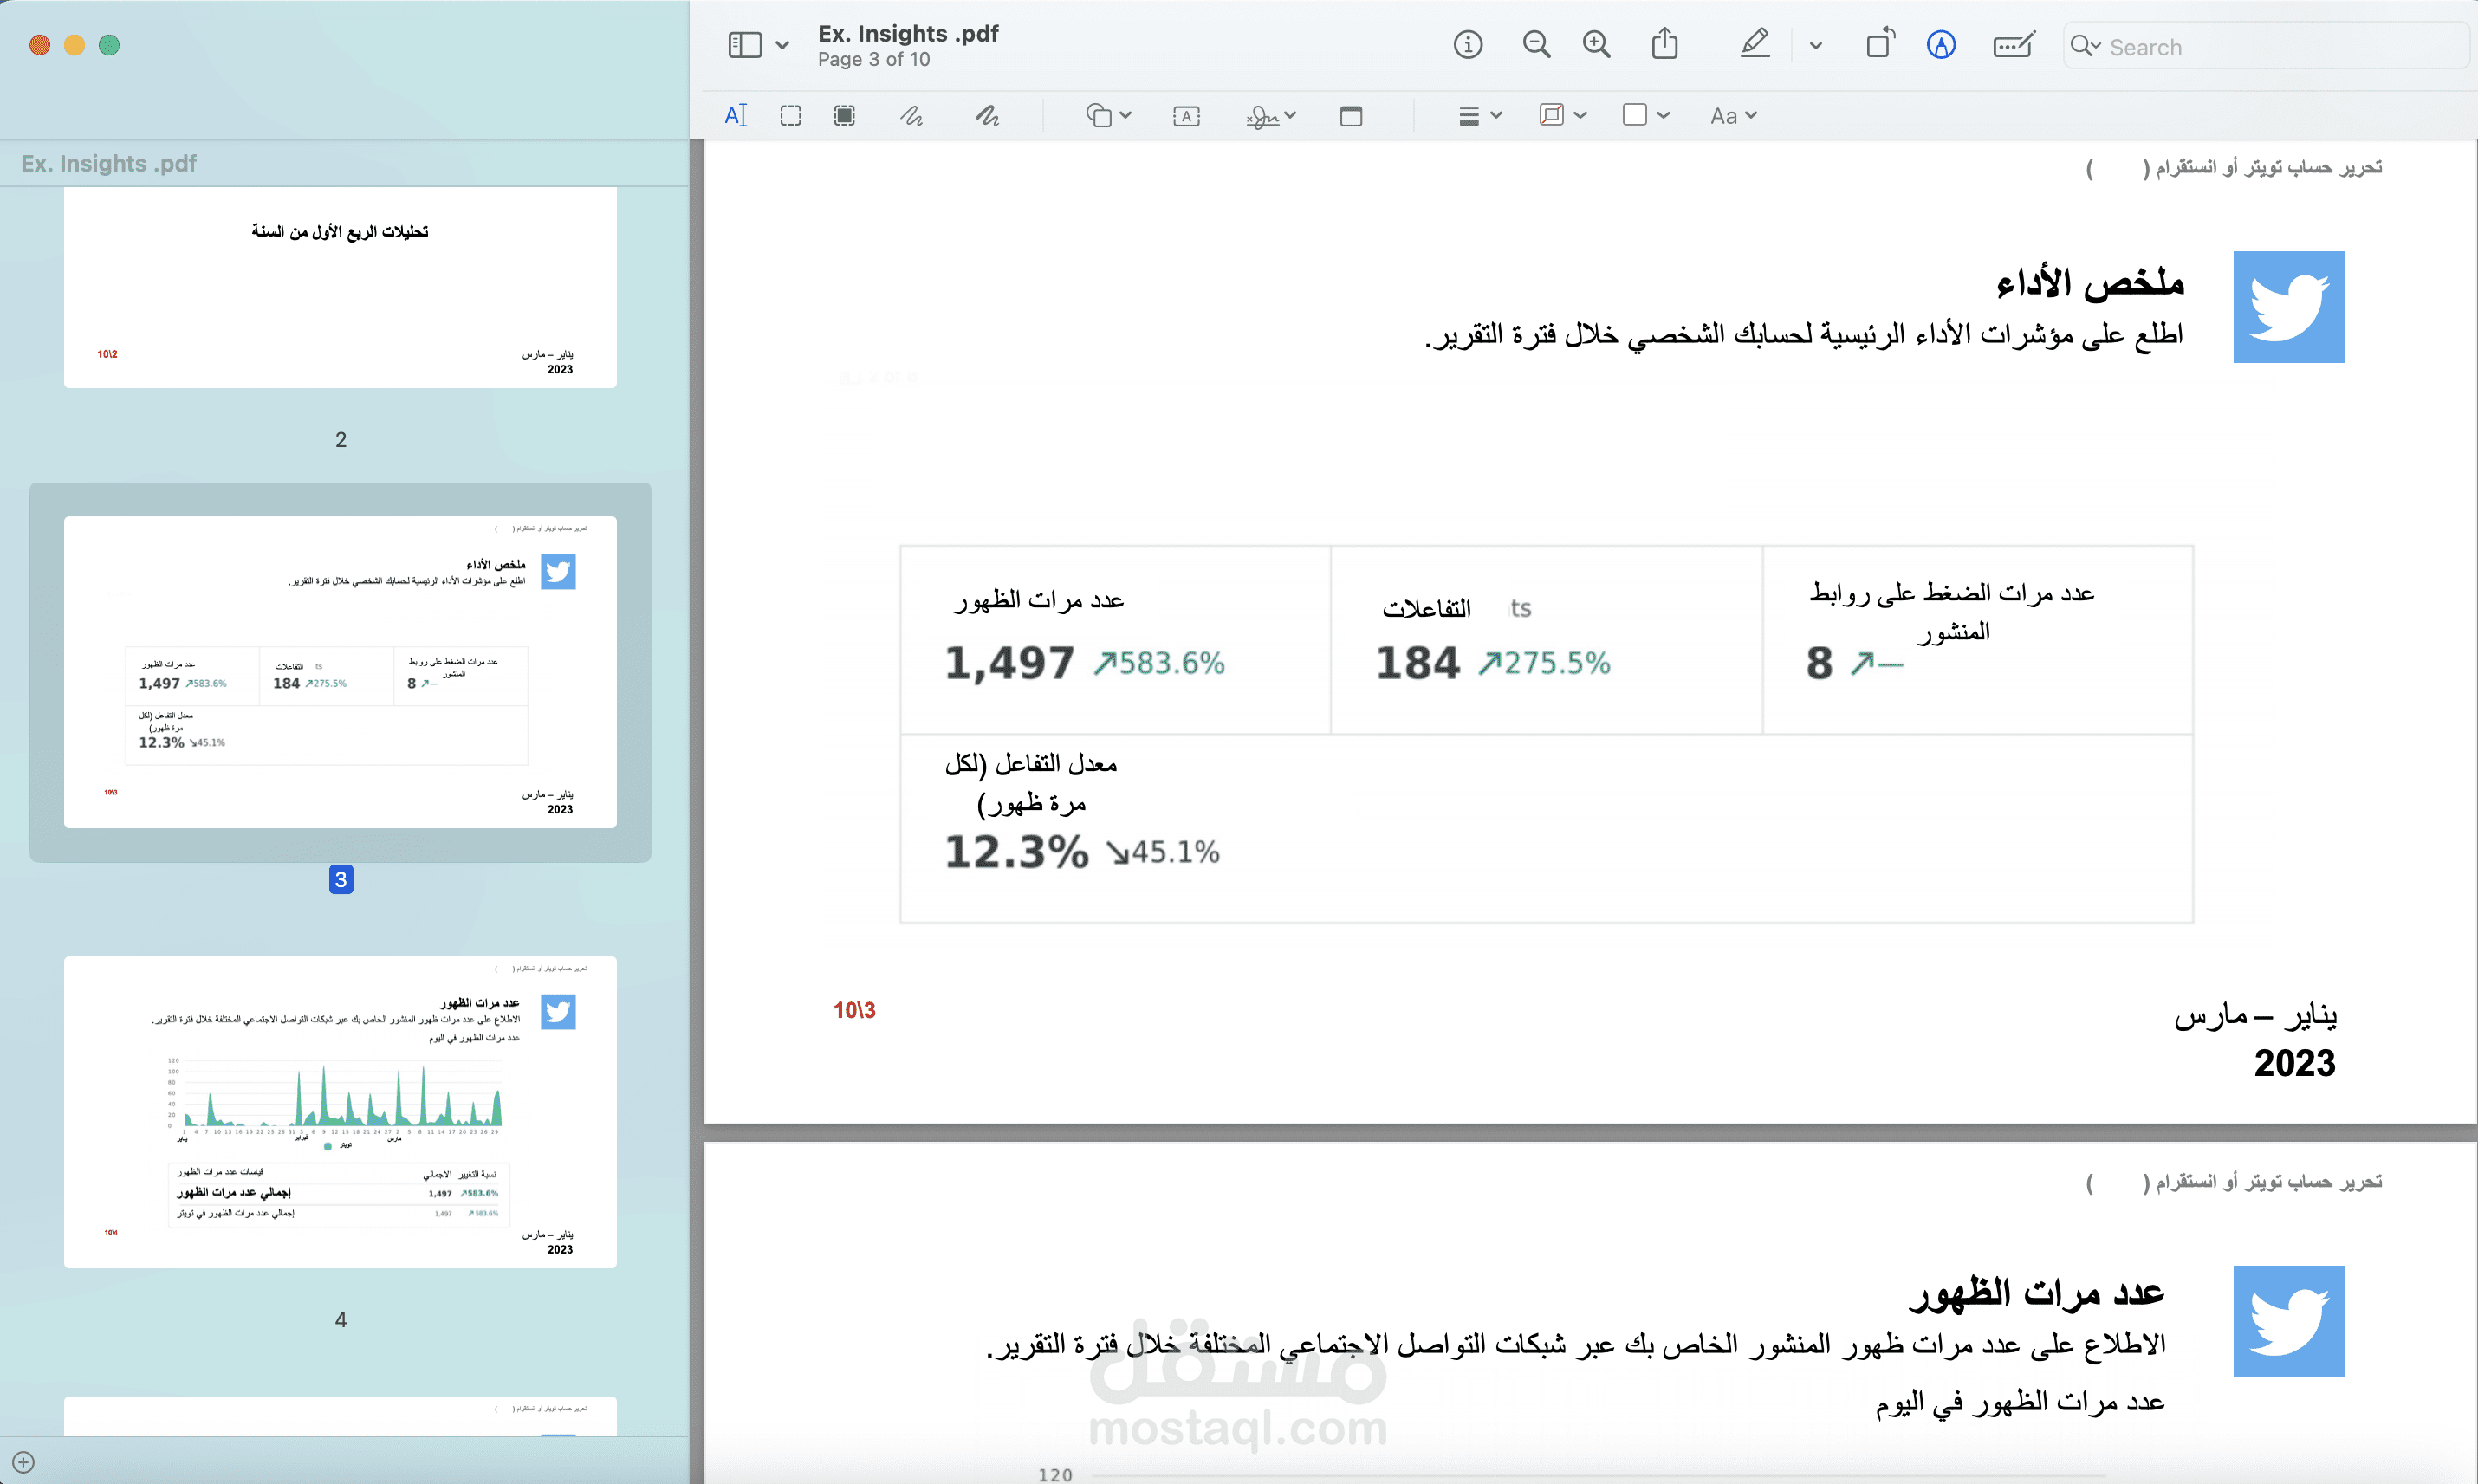Image resolution: width=2478 pixels, height=1484 pixels.
Task: Pick the sketch tool
Action: [x=911, y=115]
